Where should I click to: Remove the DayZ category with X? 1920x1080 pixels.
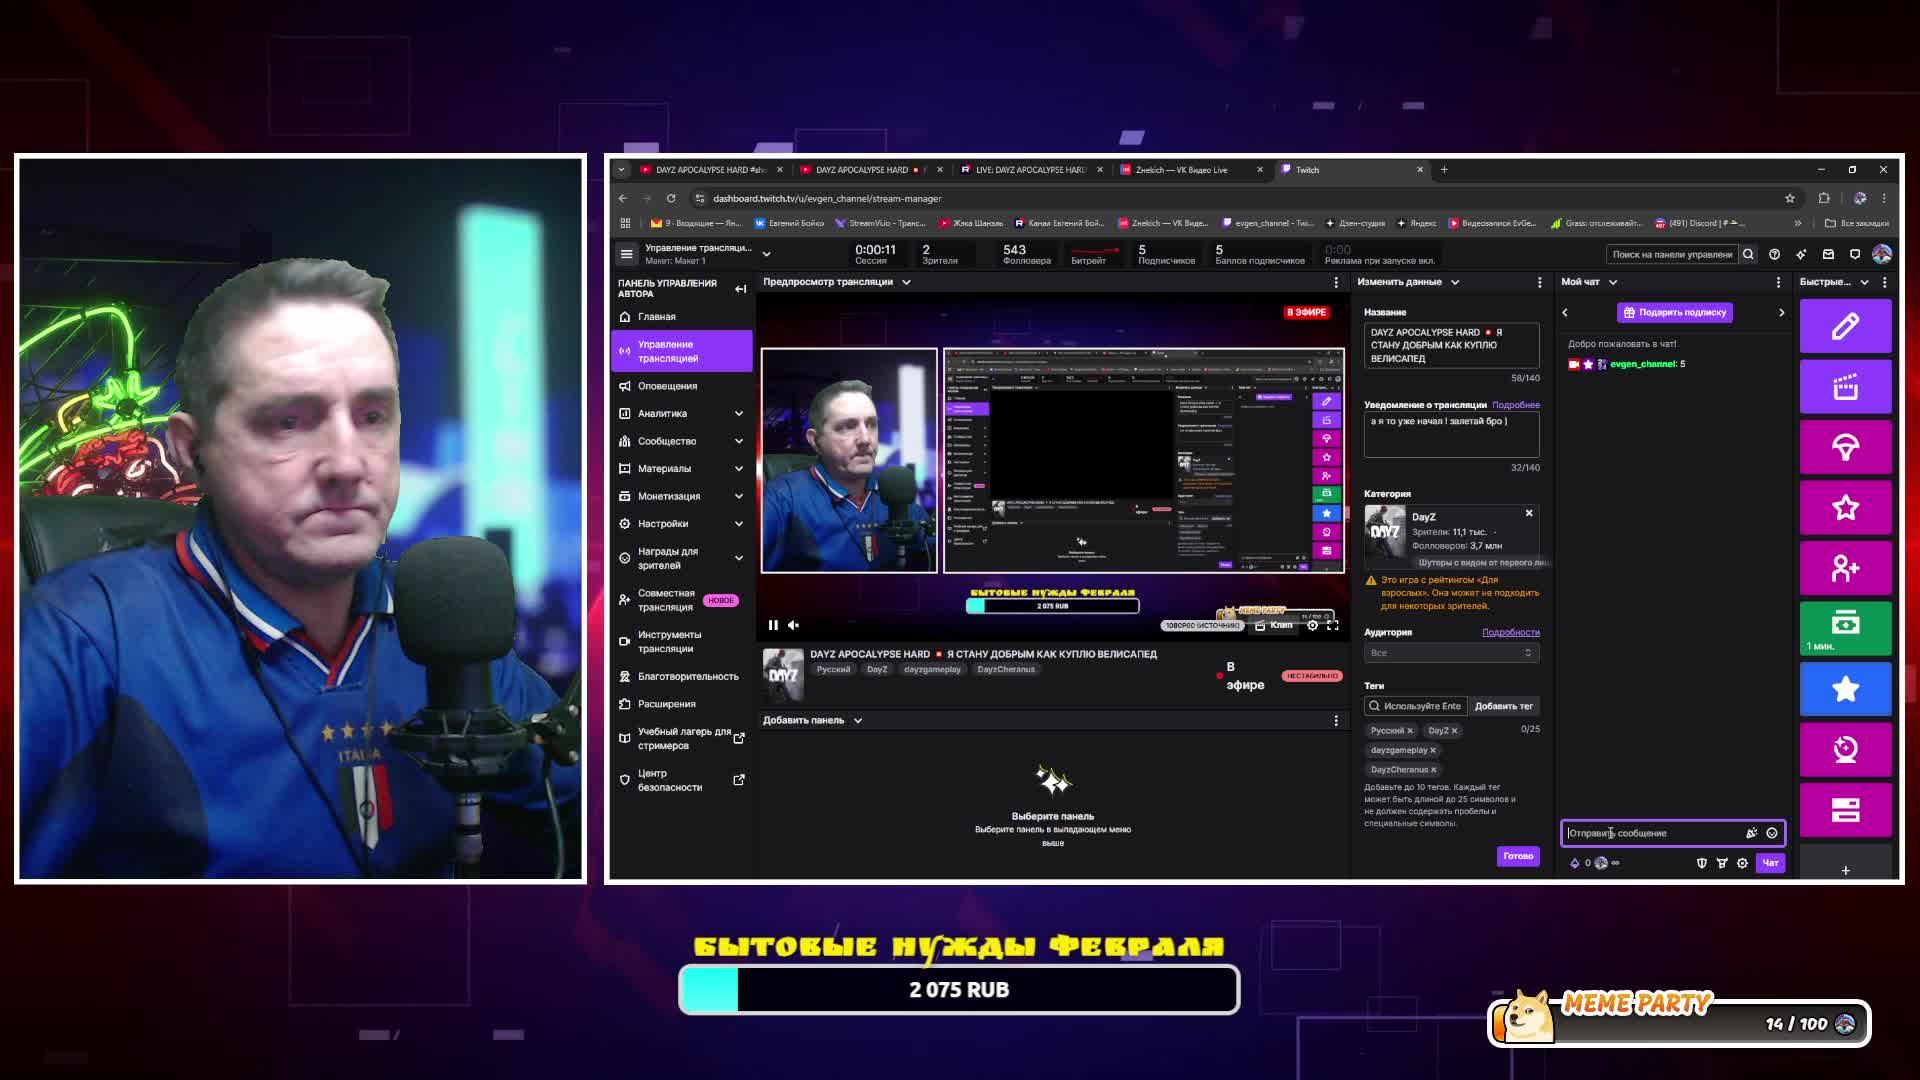[1528, 513]
